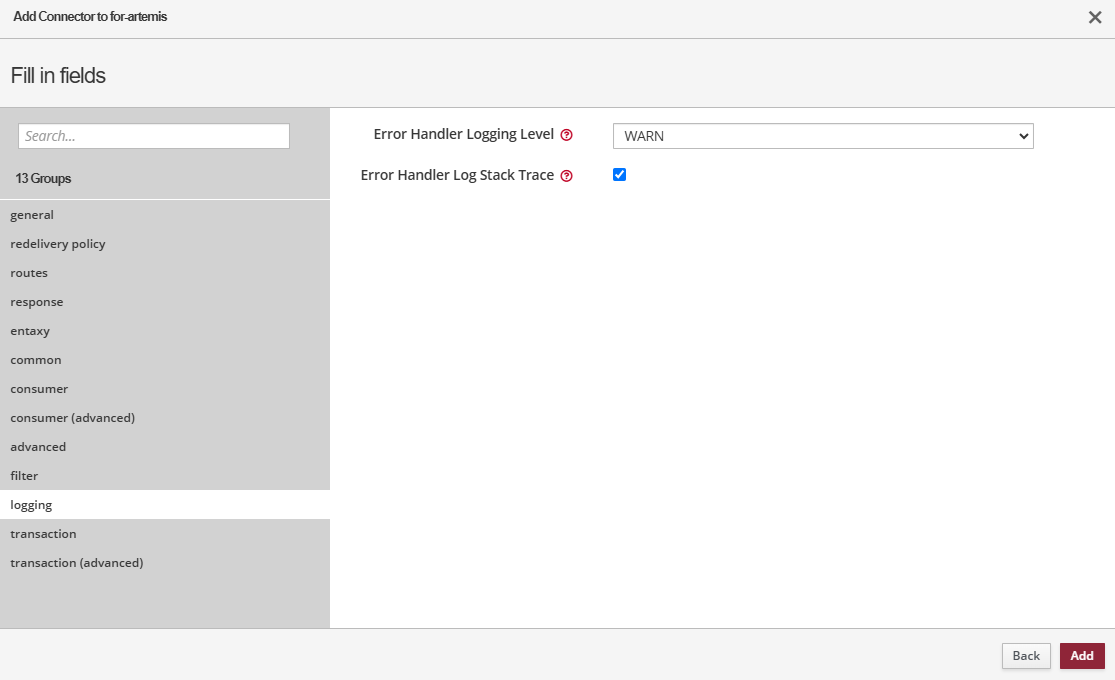Open the consumer (advanced) group
The height and width of the screenshot is (680, 1115).
[x=73, y=418]
